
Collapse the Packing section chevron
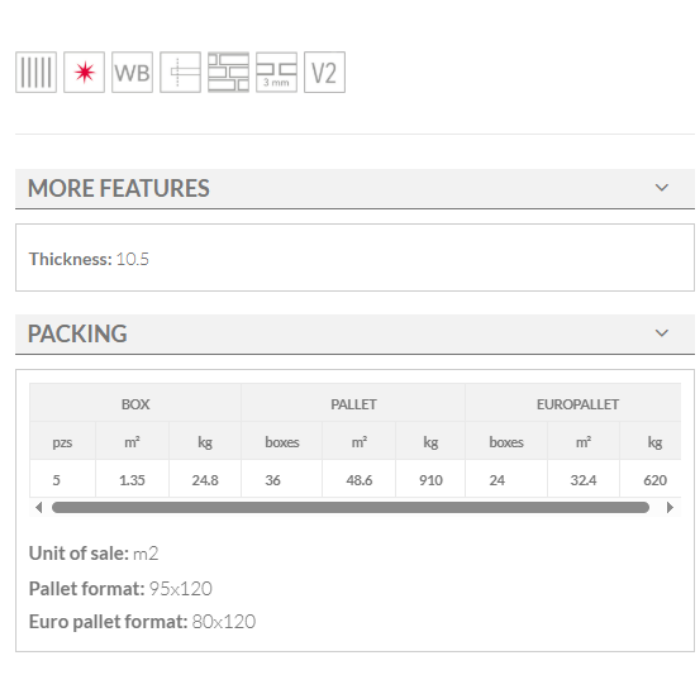661,333
